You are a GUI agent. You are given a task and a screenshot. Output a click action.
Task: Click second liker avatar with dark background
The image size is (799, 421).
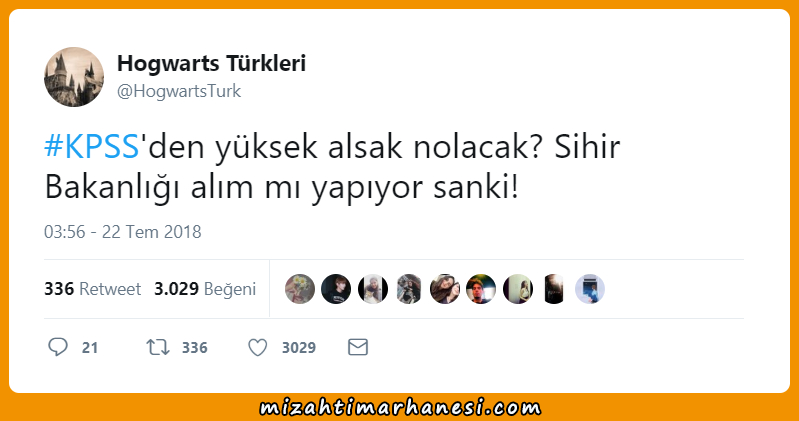(336, 289)
